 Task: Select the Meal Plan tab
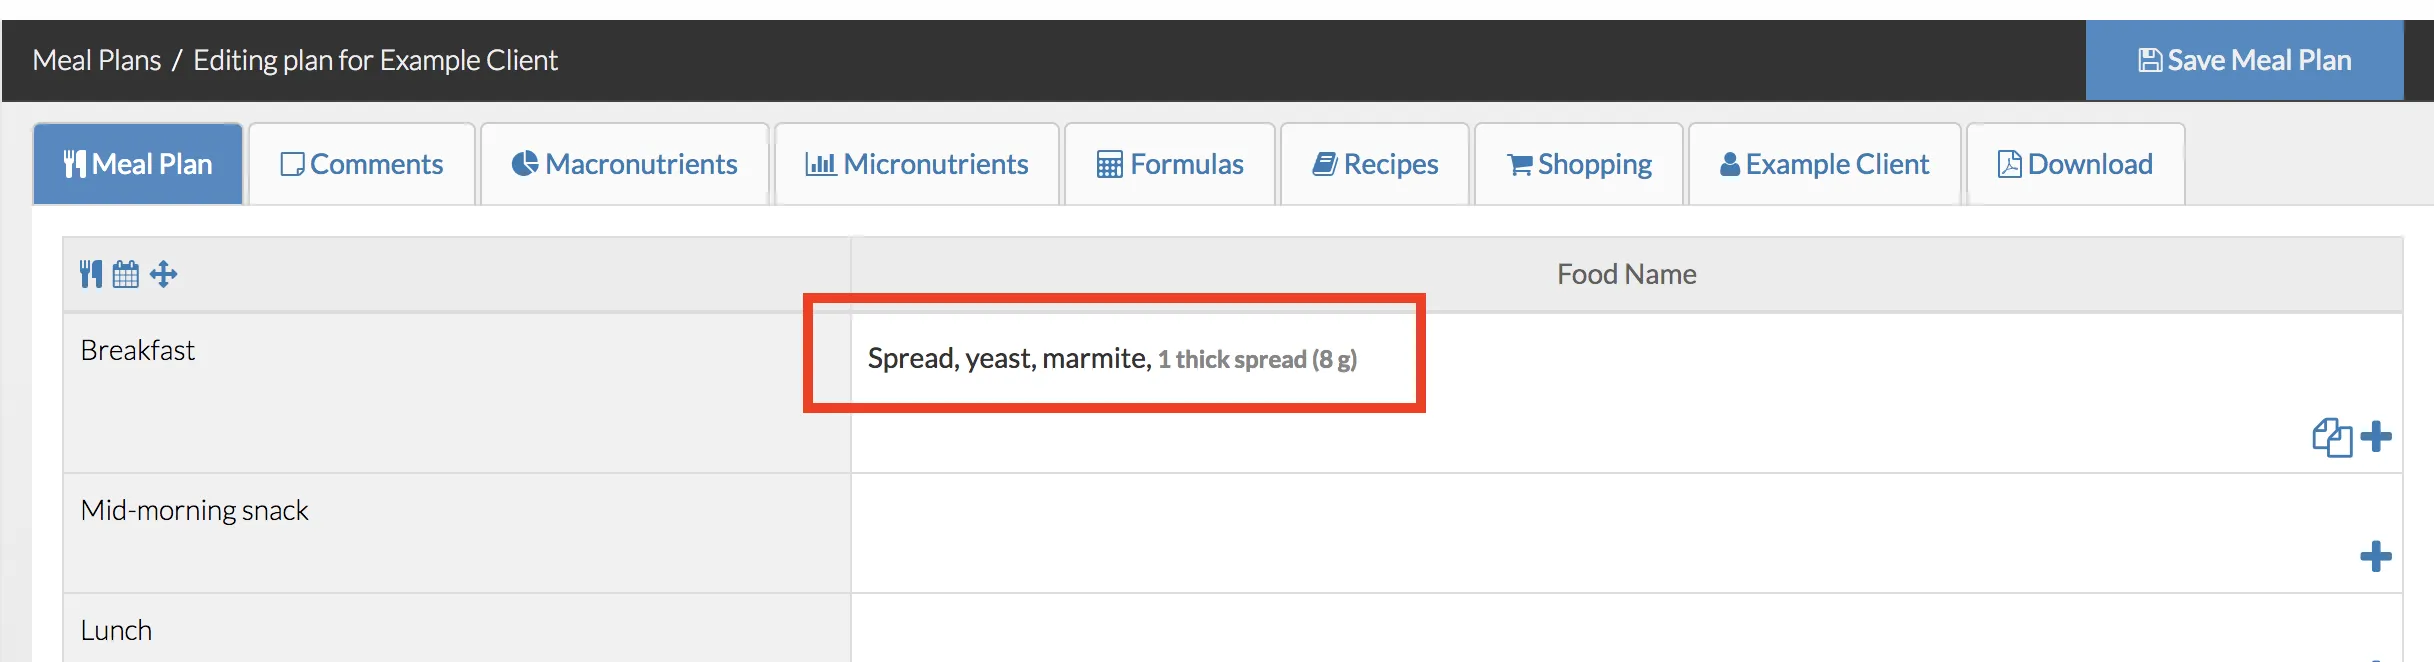138,164
